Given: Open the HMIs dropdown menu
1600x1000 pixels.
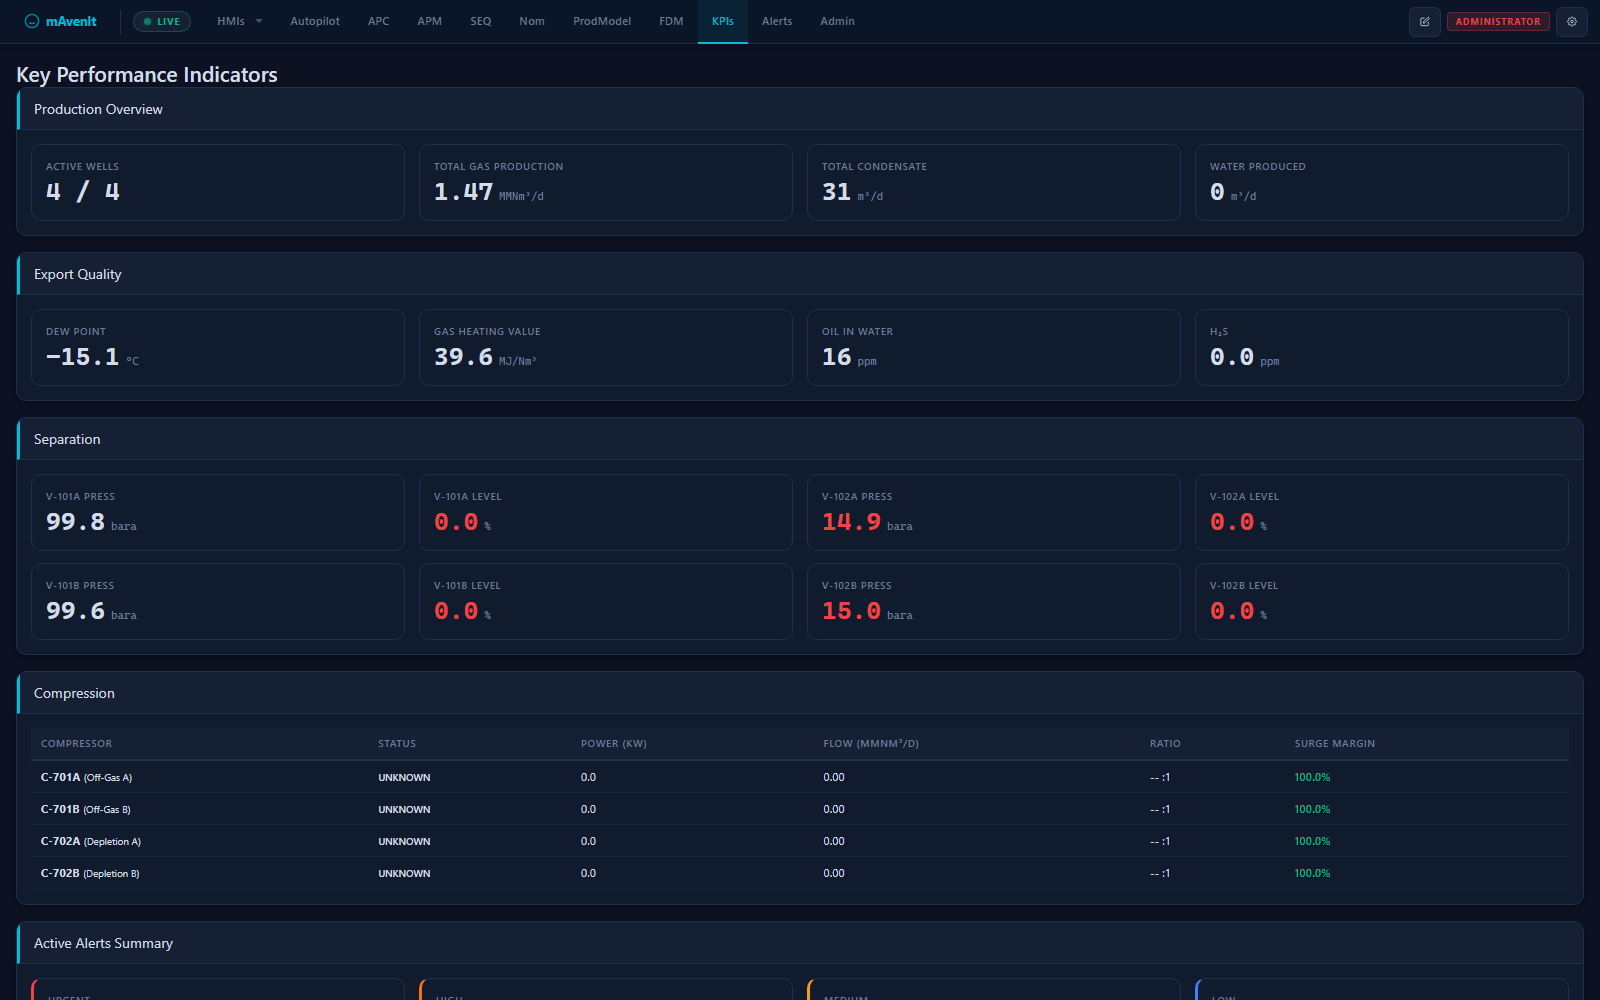Looking at the screenshot, I should [x=231, y=20].
